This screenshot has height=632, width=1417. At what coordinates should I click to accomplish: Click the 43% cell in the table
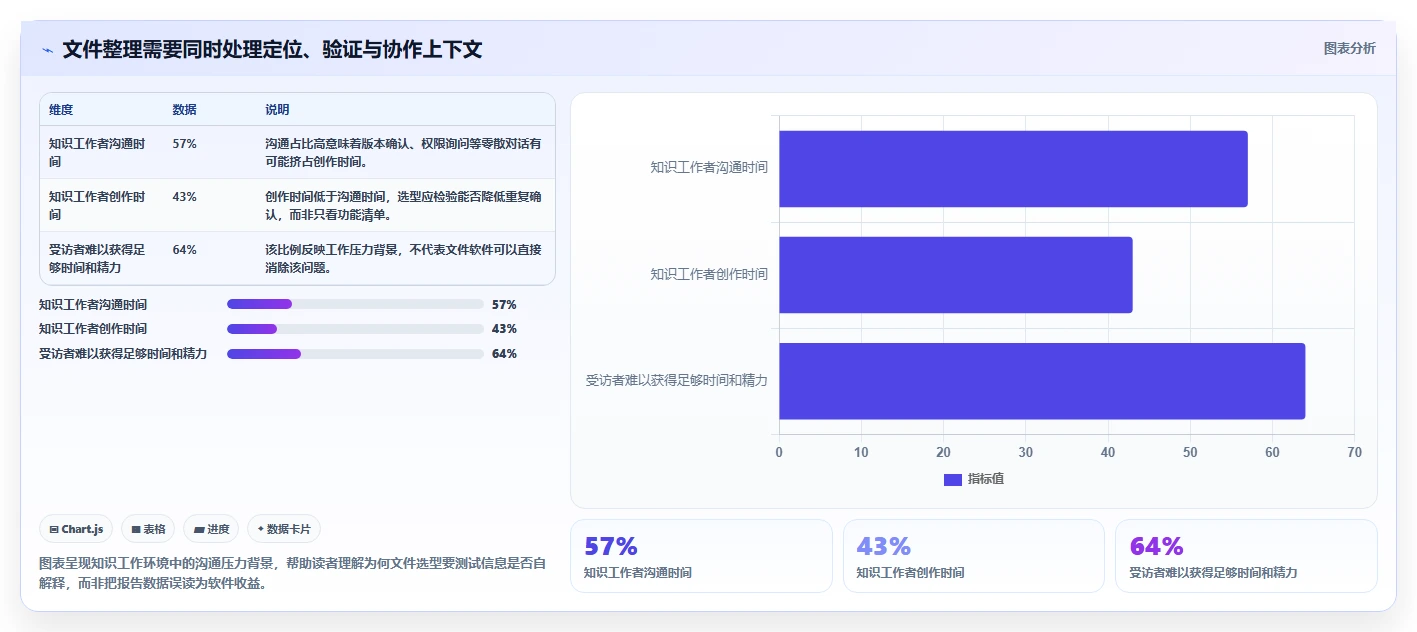click(184, 197)
